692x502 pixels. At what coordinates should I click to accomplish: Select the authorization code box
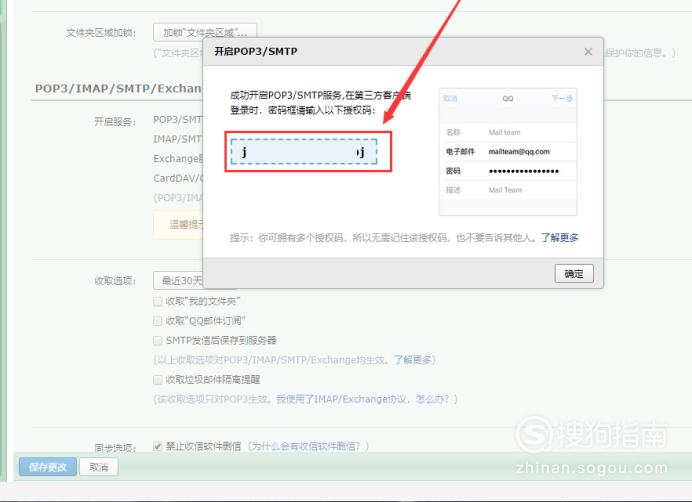(x=304, y=152)
